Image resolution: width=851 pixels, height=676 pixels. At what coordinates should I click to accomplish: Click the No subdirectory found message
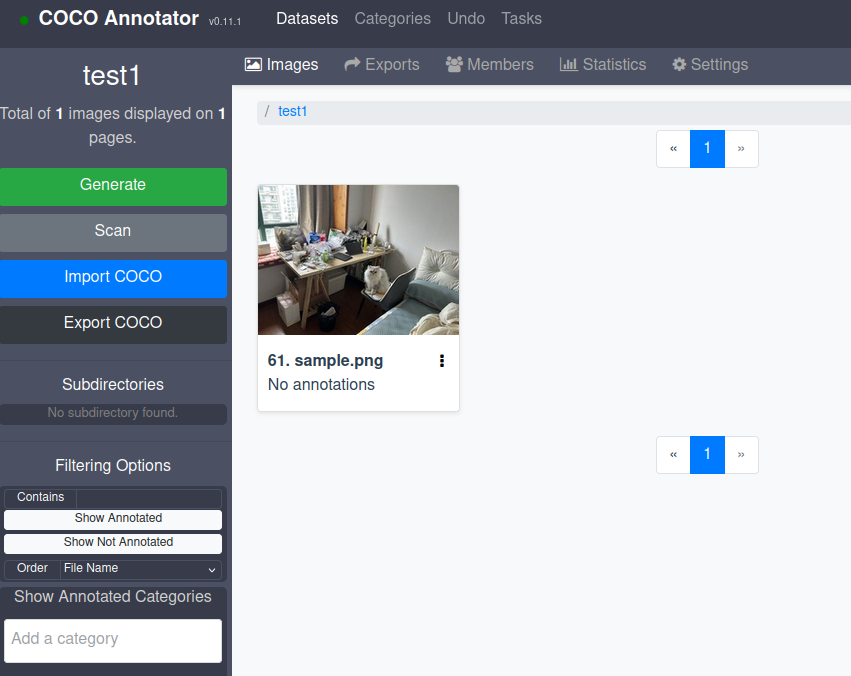click(x=112, y=413)
